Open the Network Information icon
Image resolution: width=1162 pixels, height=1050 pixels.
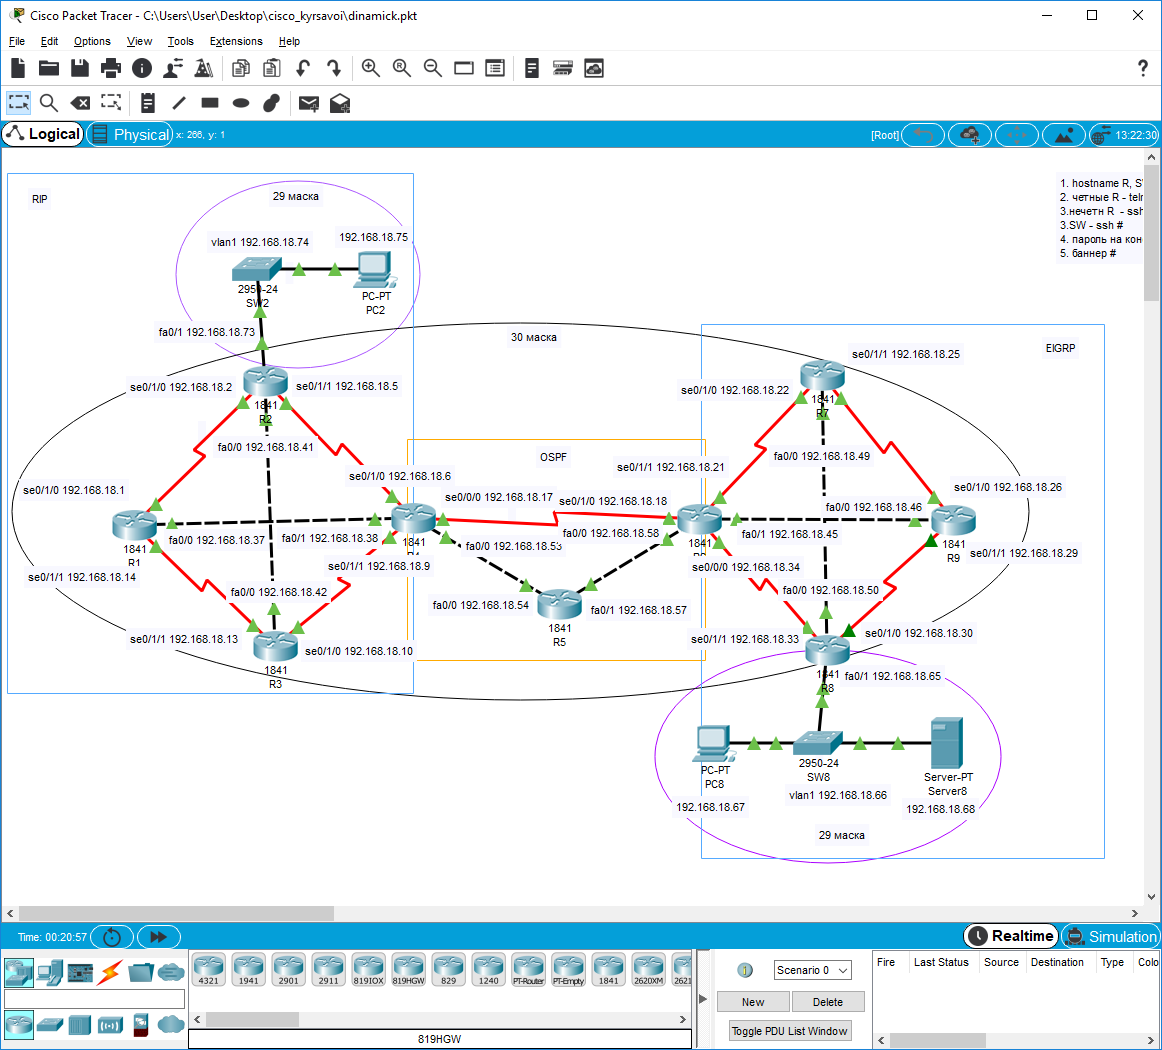coord(142,68)
